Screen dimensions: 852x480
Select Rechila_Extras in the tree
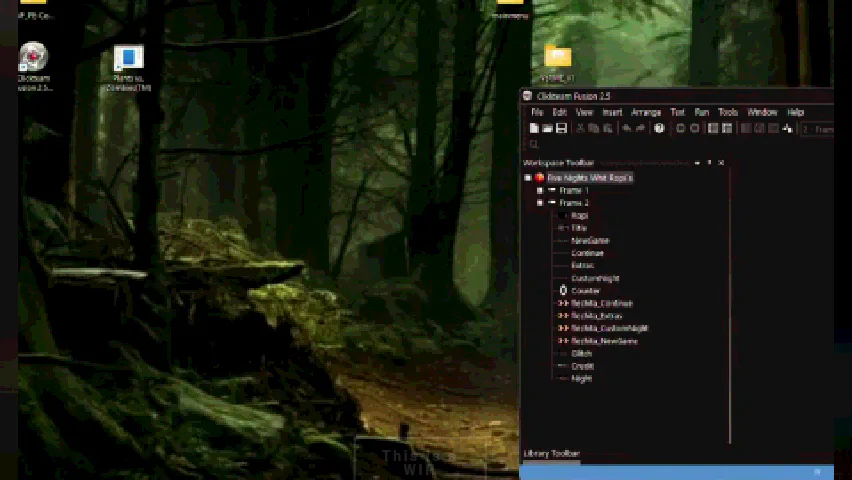point(596,316)
